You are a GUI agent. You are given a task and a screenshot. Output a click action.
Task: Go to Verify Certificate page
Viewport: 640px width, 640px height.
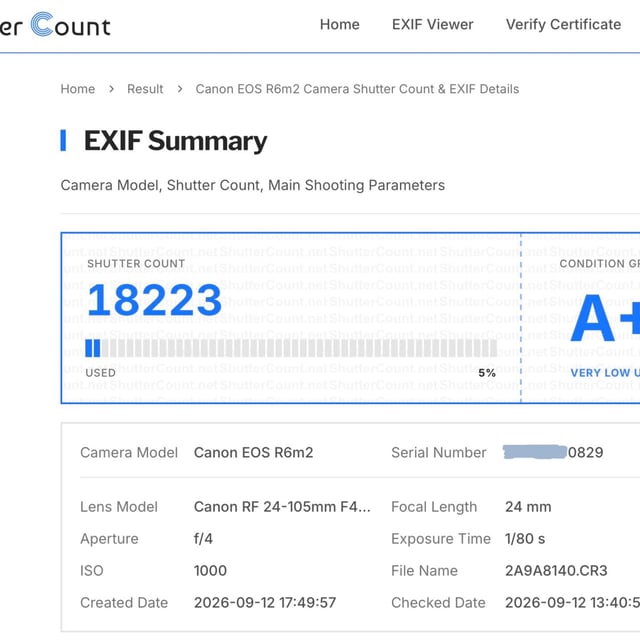pos(563,24)
